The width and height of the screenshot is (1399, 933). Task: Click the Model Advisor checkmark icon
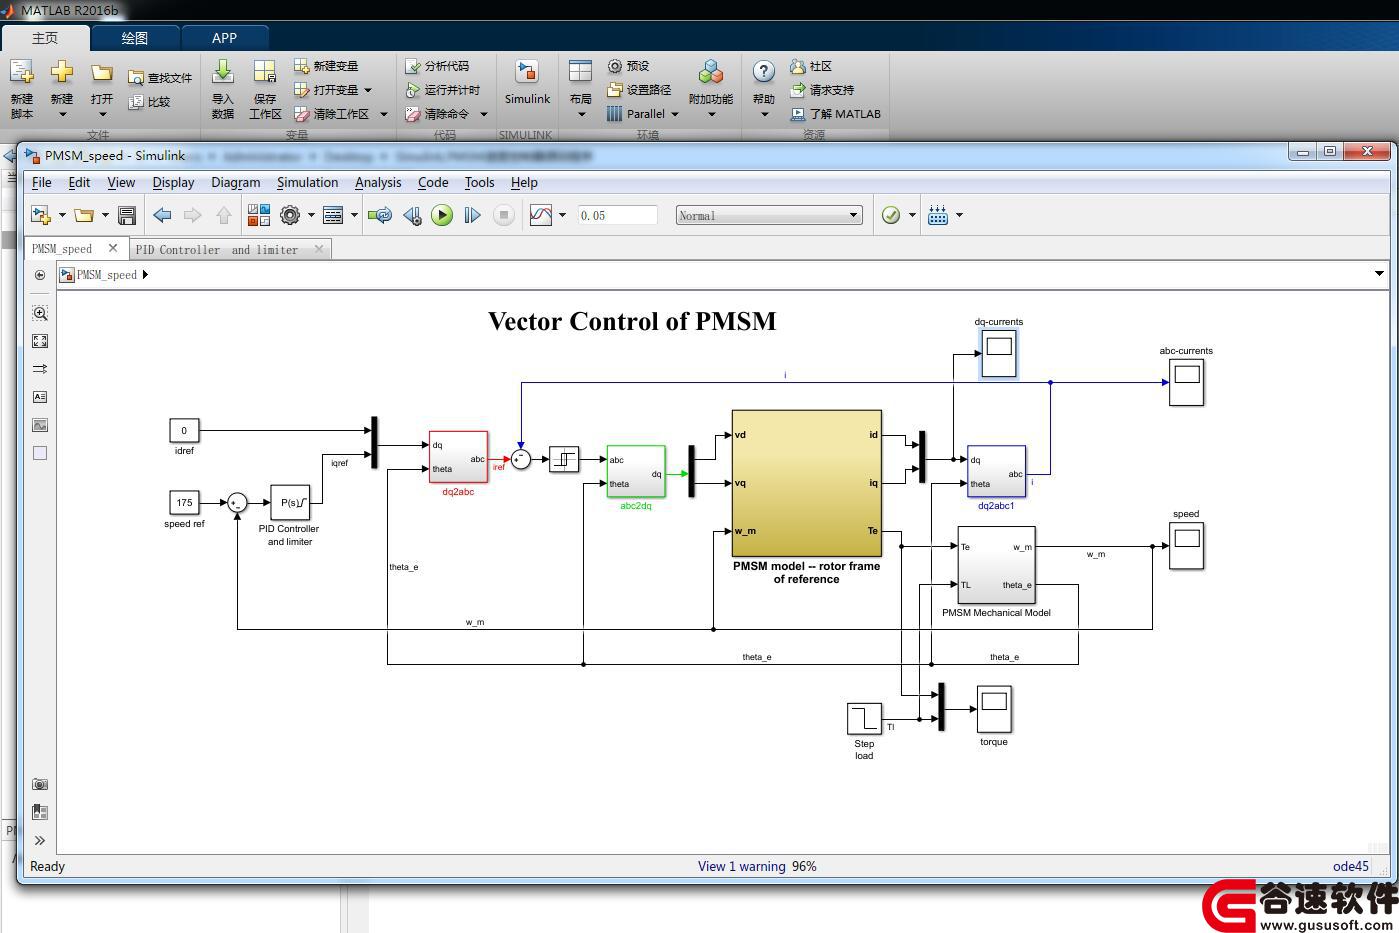891,215
